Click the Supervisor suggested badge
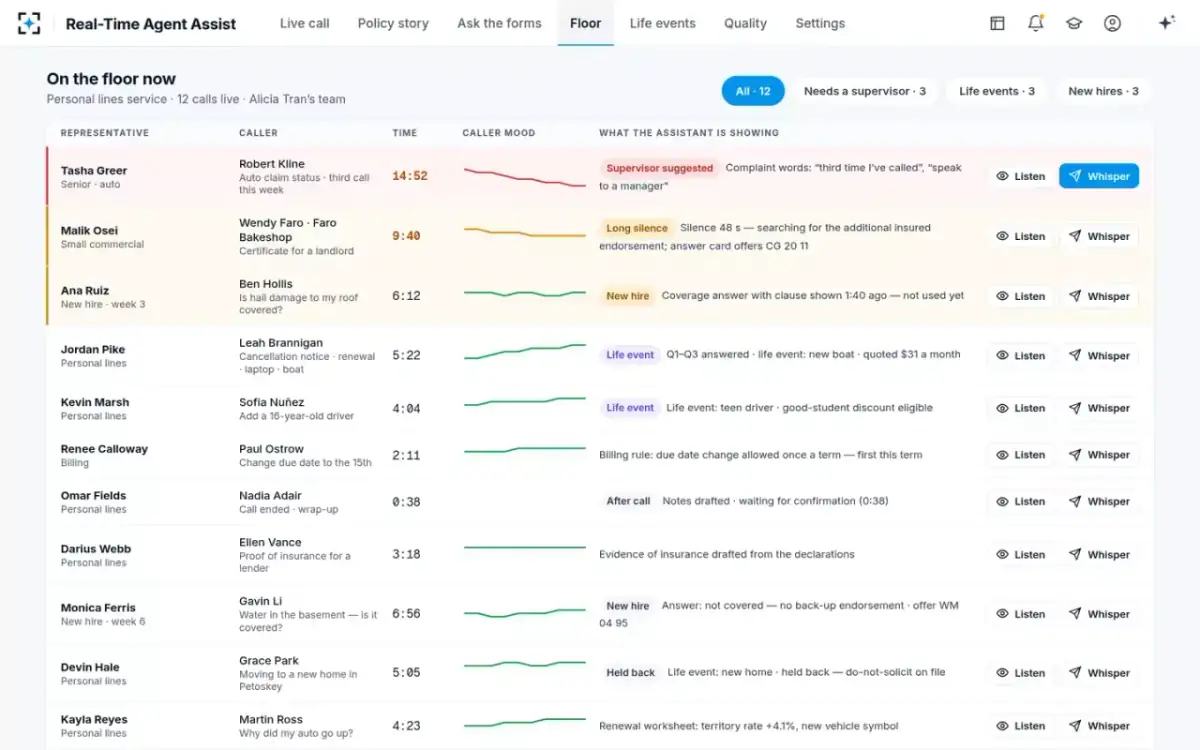The height and width of the screenshot is (750, 1200). pyautogui.click(x=659, y=168)
